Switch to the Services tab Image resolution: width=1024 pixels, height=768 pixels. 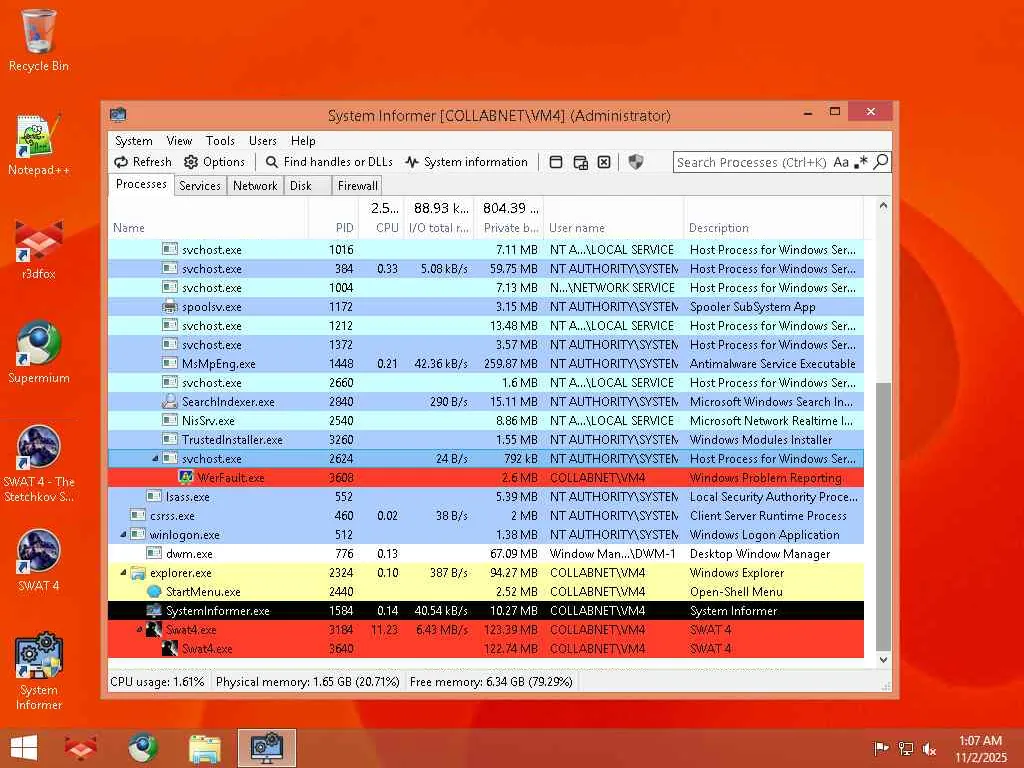click(200, 185)
